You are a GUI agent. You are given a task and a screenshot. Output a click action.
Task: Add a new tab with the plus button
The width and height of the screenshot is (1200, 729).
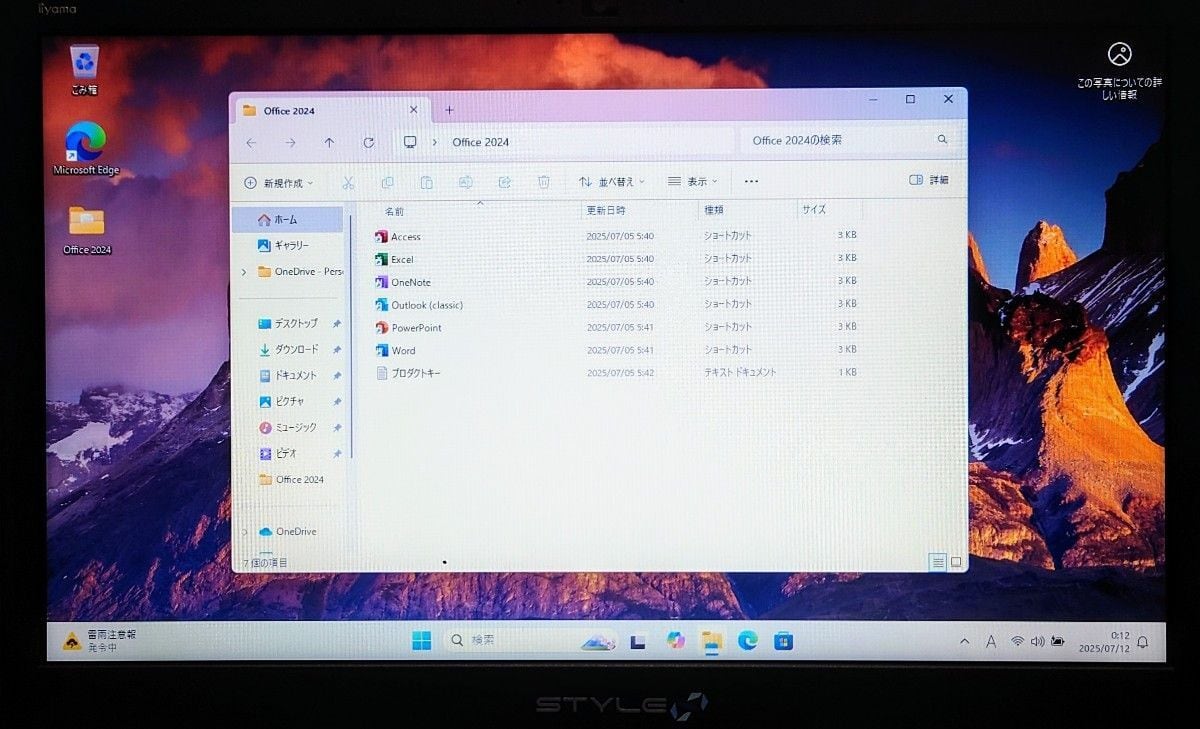point(449,110)
